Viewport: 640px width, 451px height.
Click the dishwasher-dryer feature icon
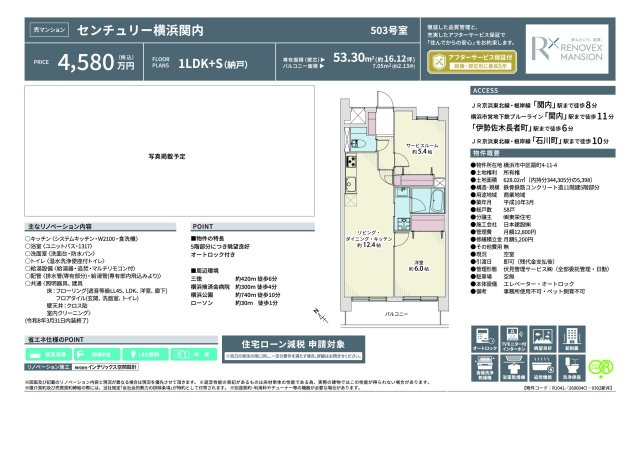[484, 368]
